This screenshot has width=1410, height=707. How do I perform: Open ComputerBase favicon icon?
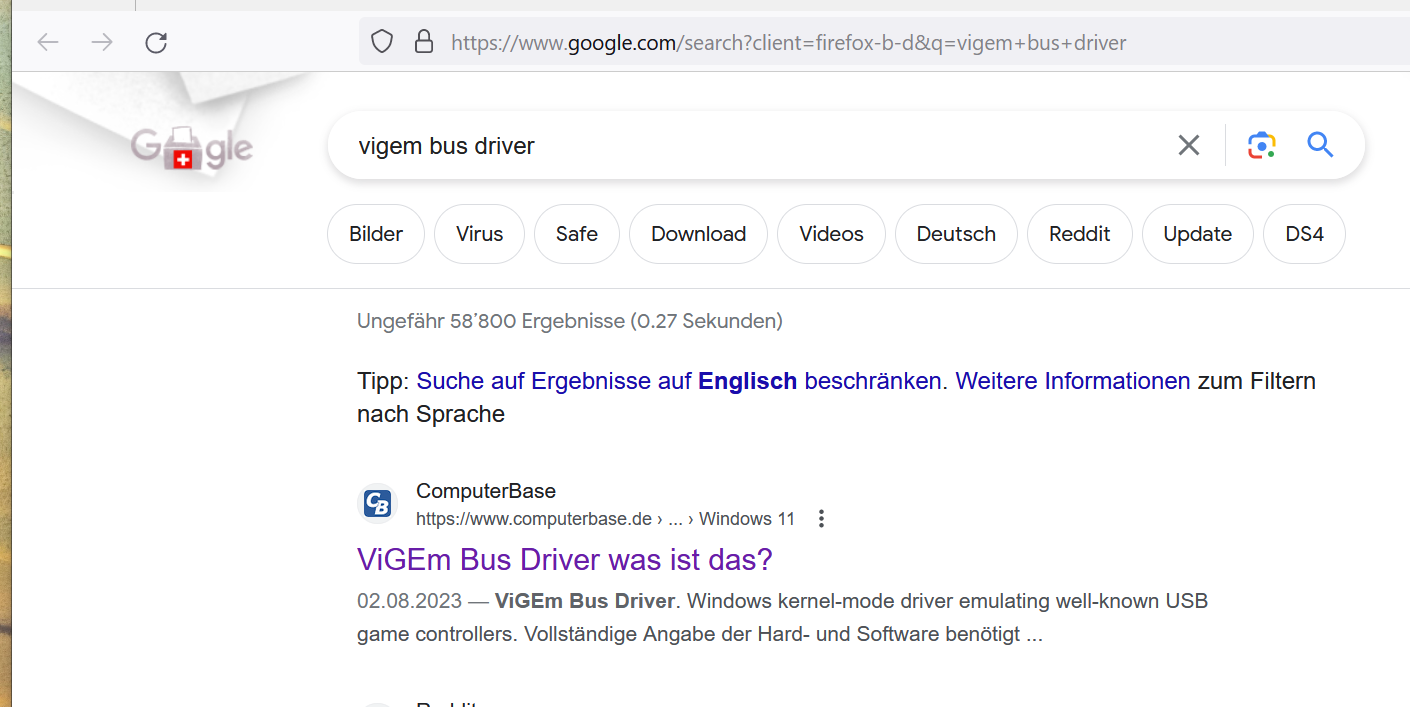[378, 503]
